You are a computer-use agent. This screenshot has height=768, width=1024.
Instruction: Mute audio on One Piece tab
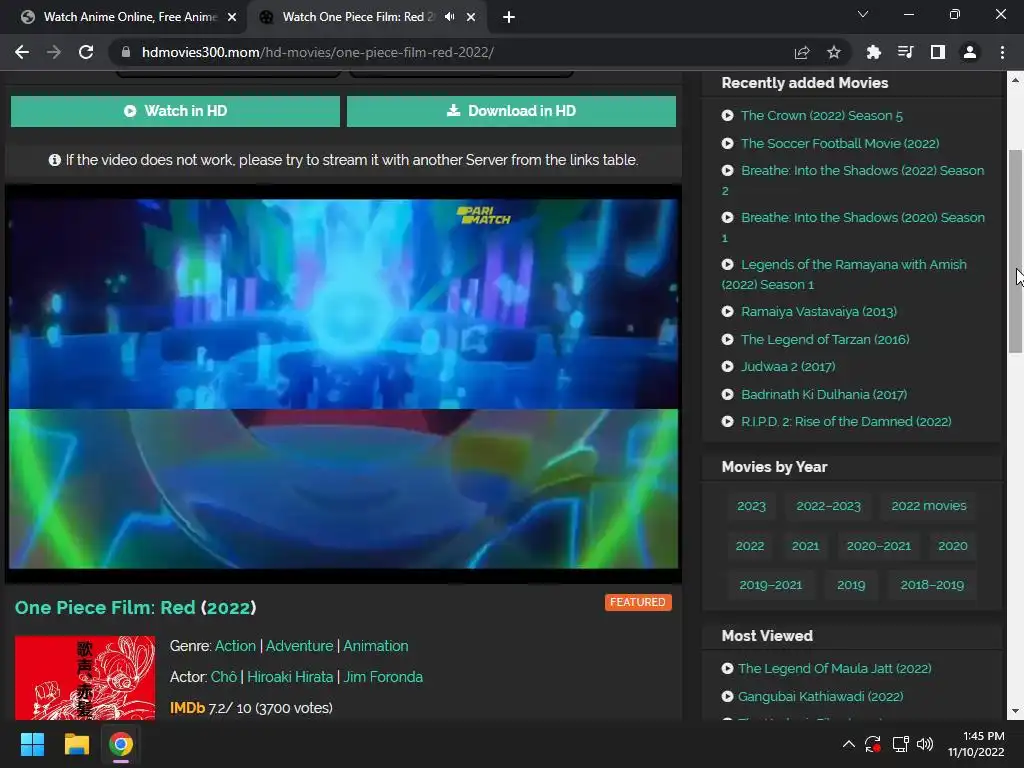click(449, 17)
